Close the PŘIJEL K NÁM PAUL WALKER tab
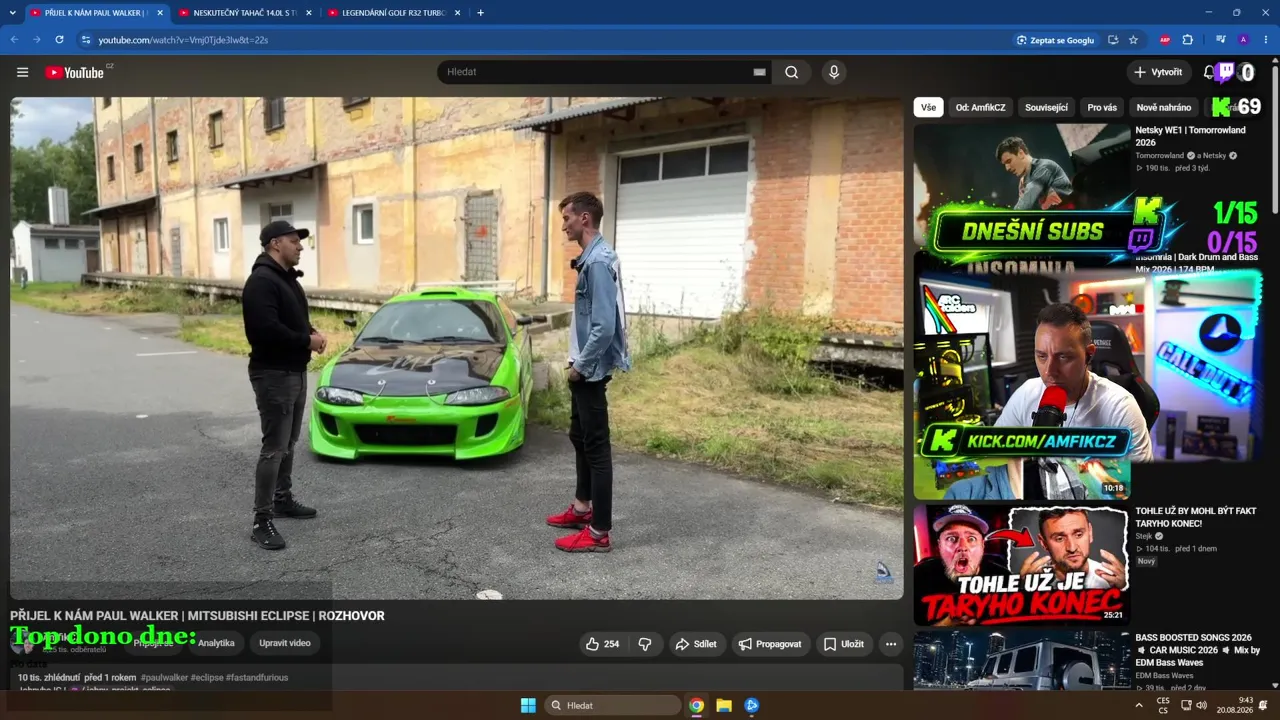1280x720 pixels. 160,13
